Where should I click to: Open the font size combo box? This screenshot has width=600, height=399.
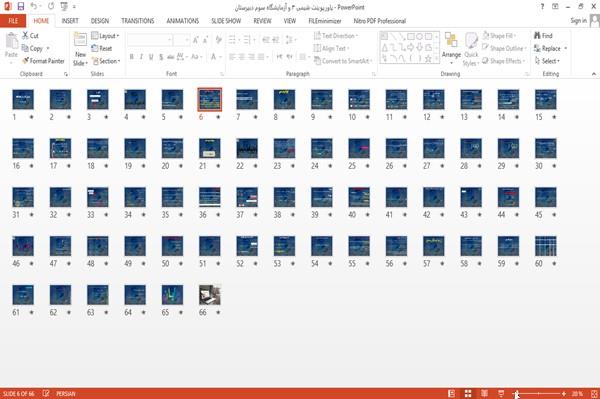(x=181, y=40)
